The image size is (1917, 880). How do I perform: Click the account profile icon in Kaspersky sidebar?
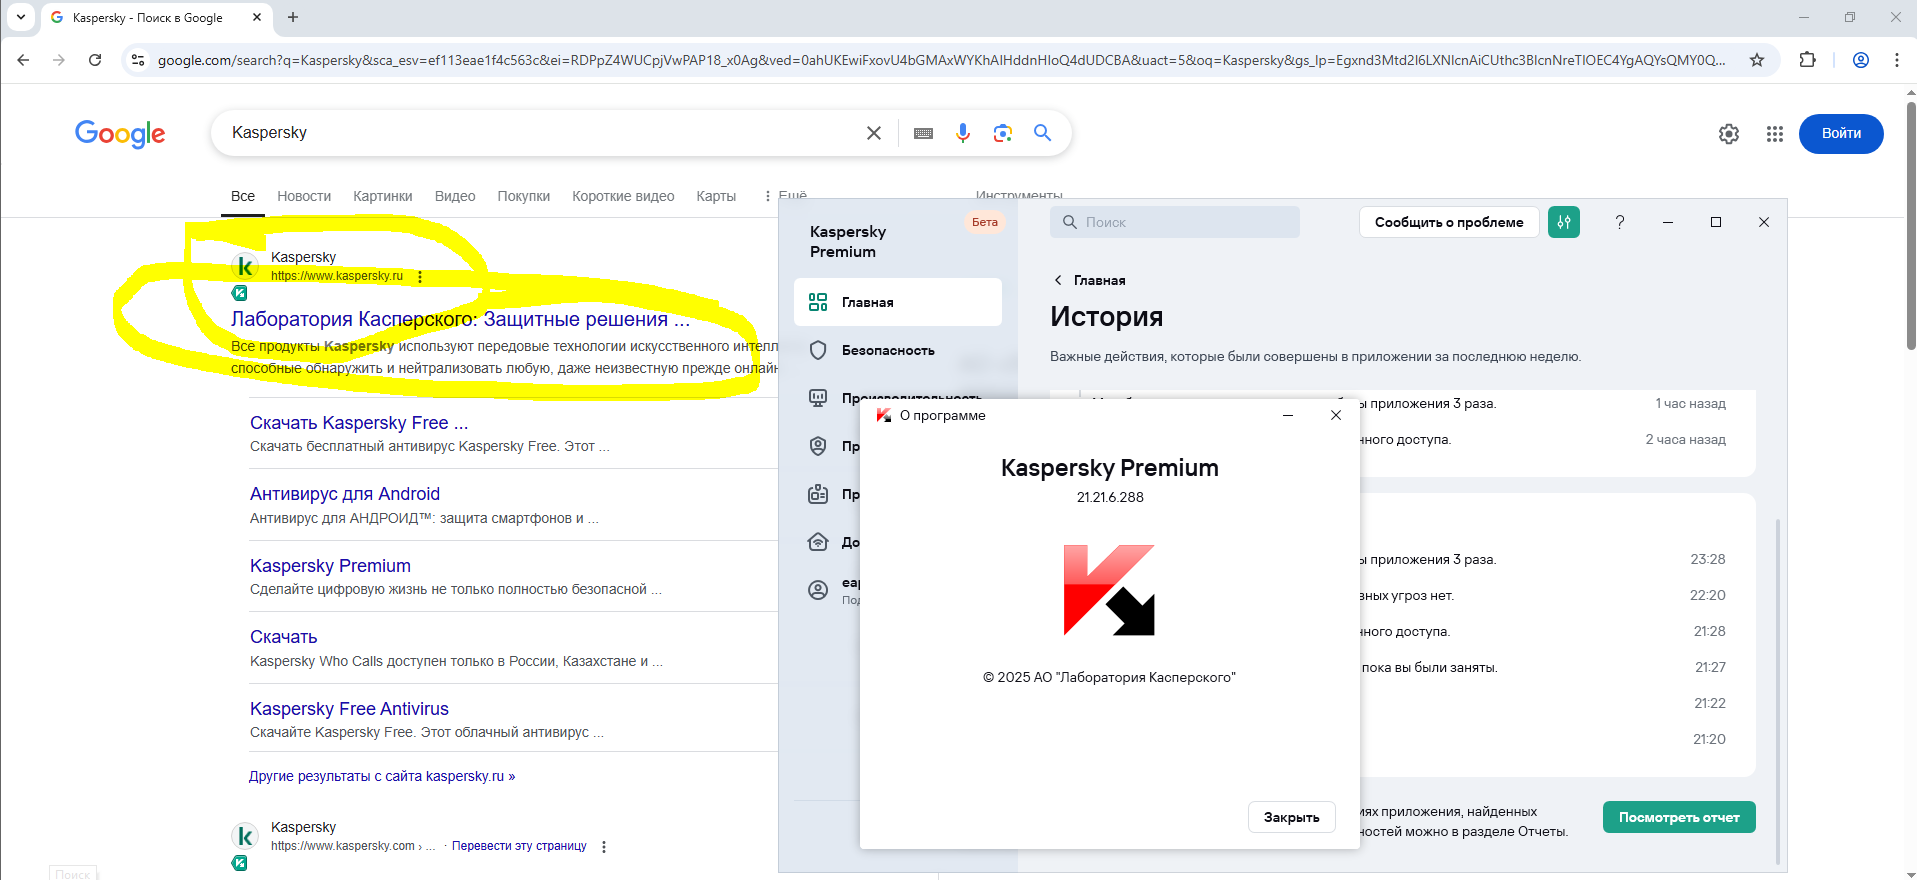(818, 590)
